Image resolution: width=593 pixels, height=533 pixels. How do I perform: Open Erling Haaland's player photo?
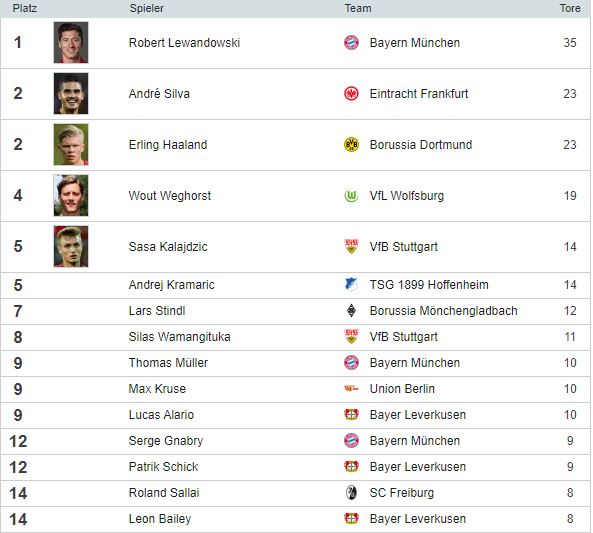71,145
